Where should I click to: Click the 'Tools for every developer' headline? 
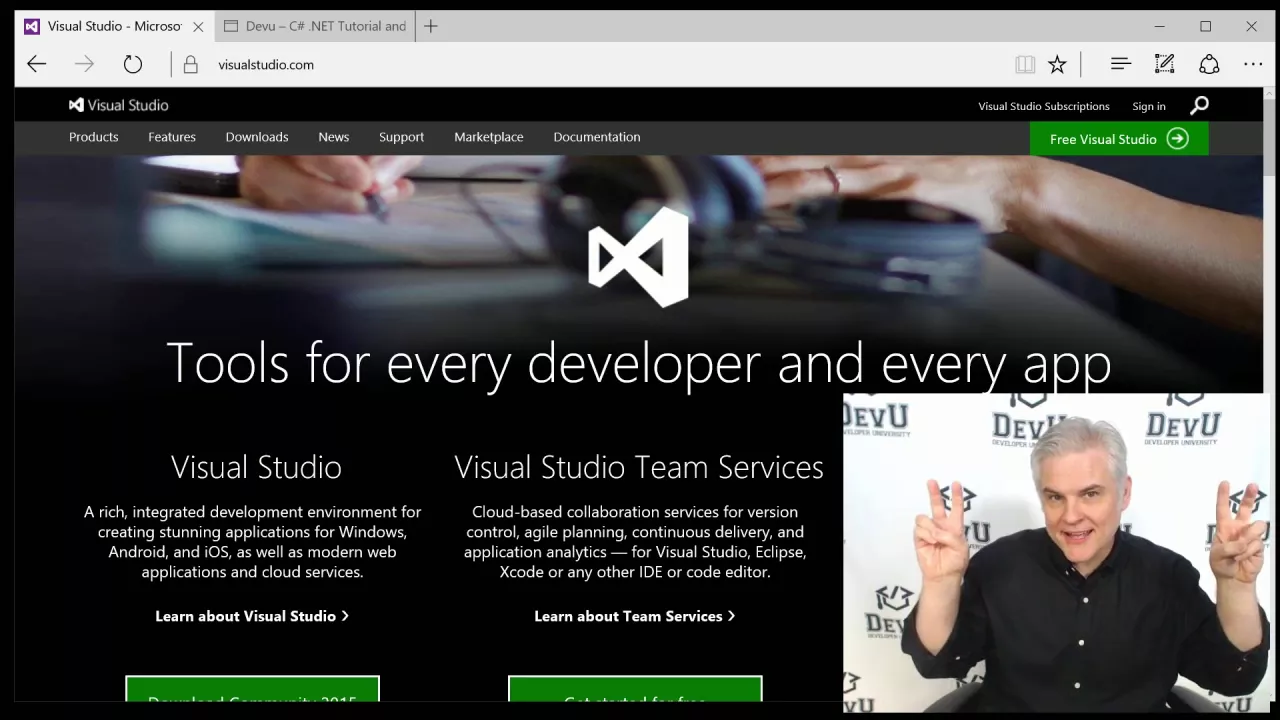639,363
